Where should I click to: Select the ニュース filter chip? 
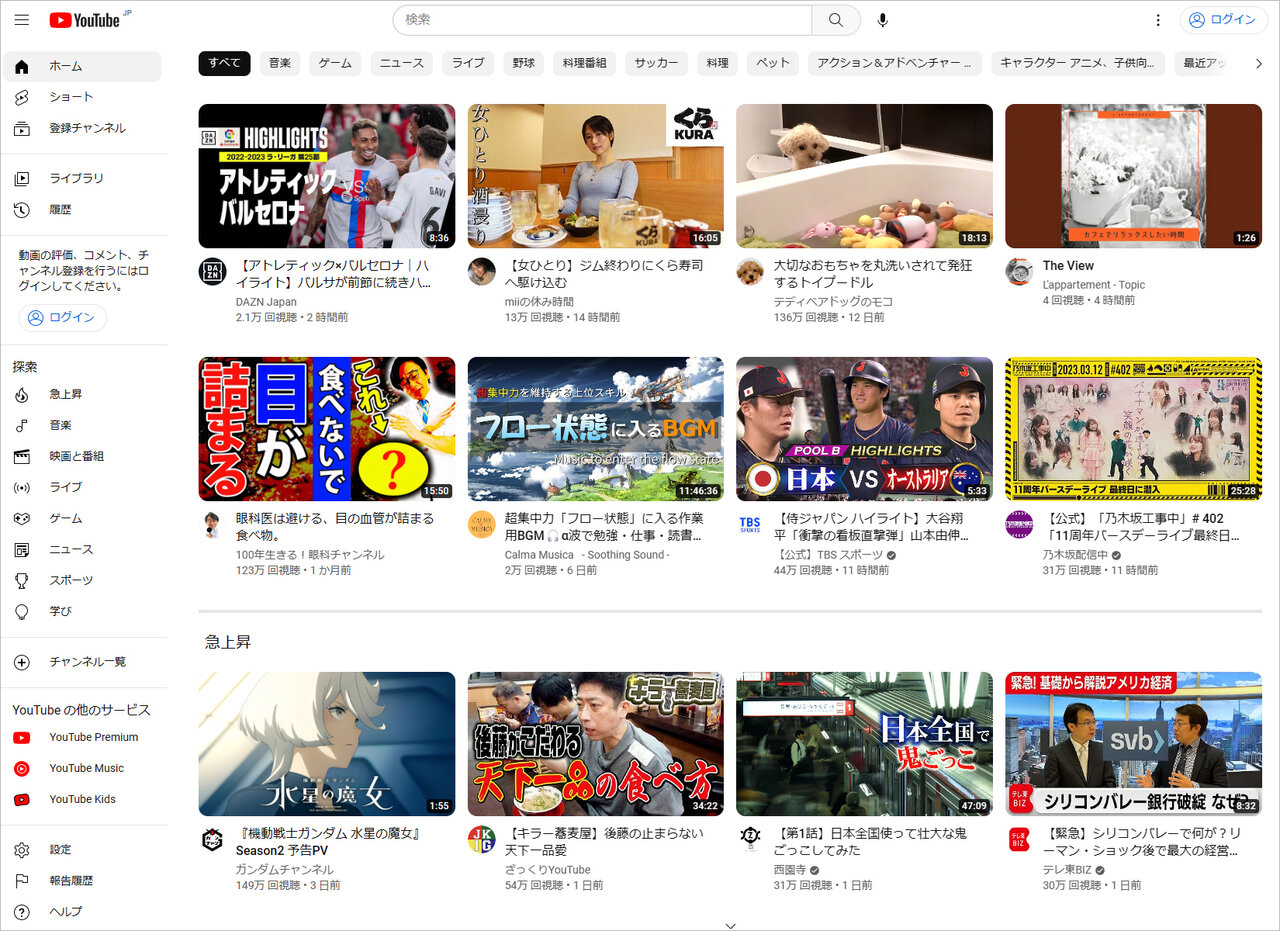coord(402,63)
